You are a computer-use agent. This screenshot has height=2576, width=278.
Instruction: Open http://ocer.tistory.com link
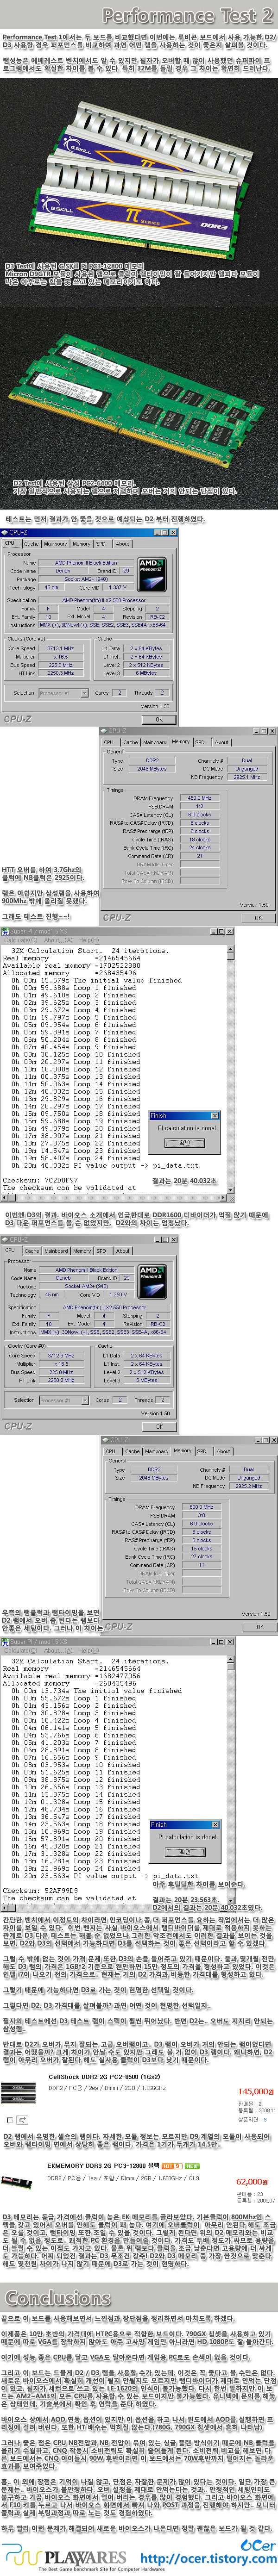pos(208,2559)
